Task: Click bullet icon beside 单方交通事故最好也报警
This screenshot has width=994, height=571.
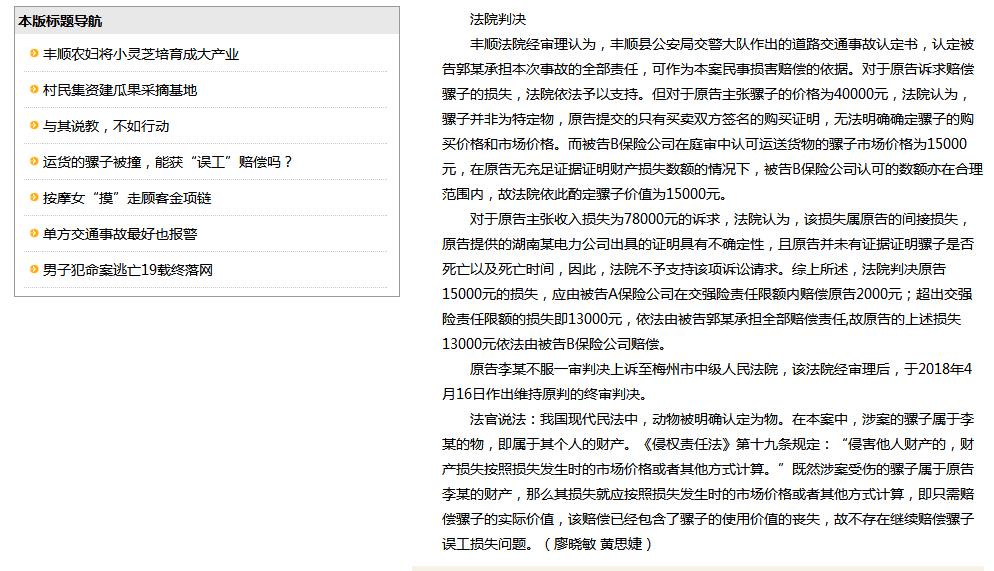Action: pyautogui.click(x=34, y=233)
